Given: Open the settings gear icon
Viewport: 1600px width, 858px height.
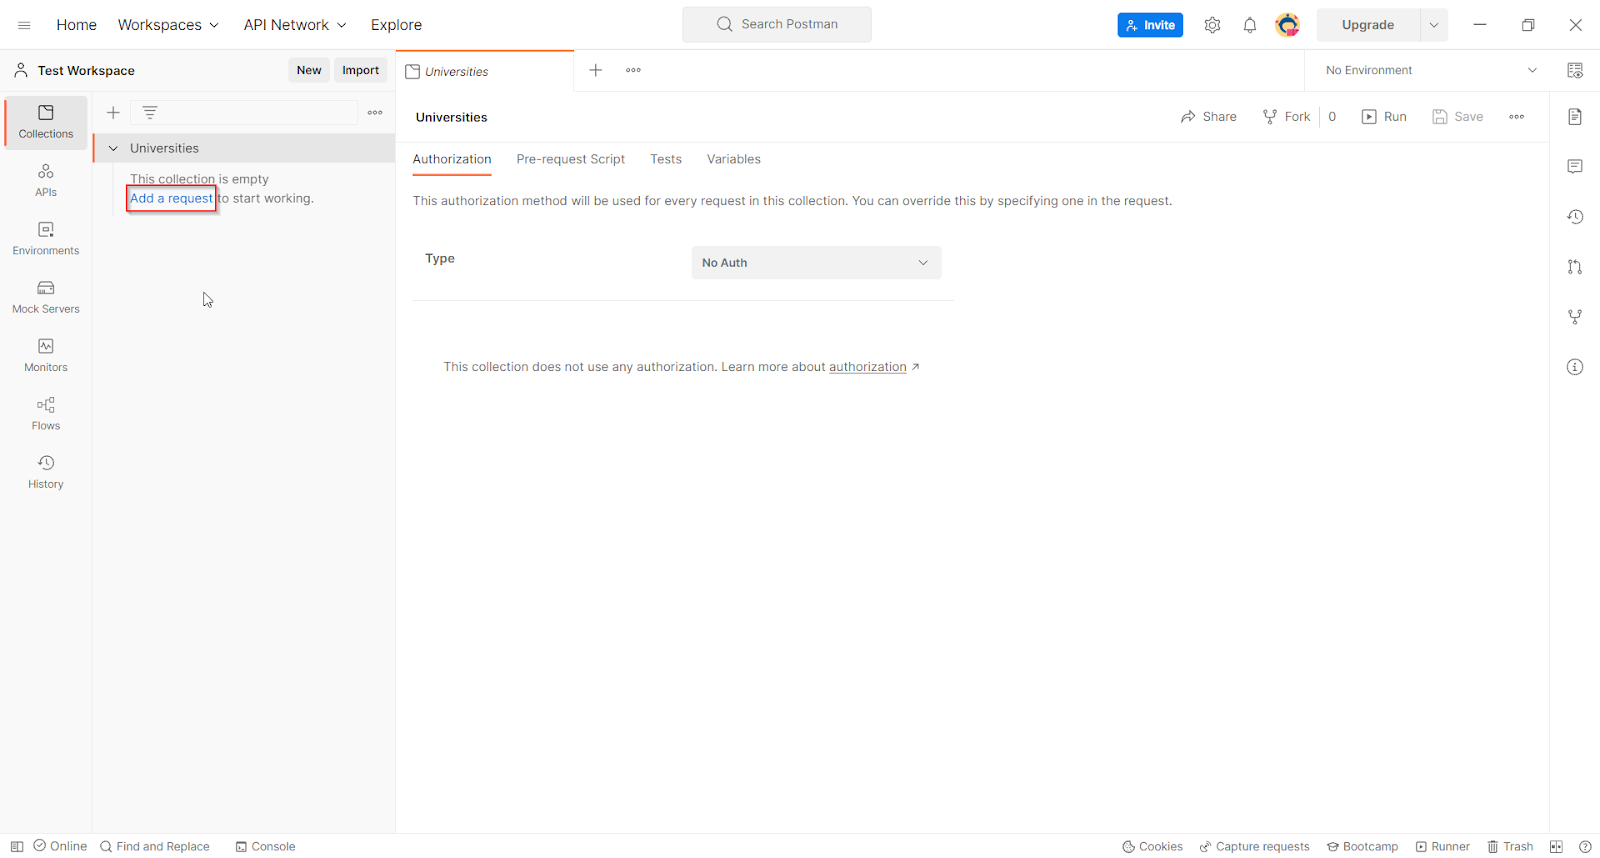Looking at the screenshot, I should [x=1212, y=25].
